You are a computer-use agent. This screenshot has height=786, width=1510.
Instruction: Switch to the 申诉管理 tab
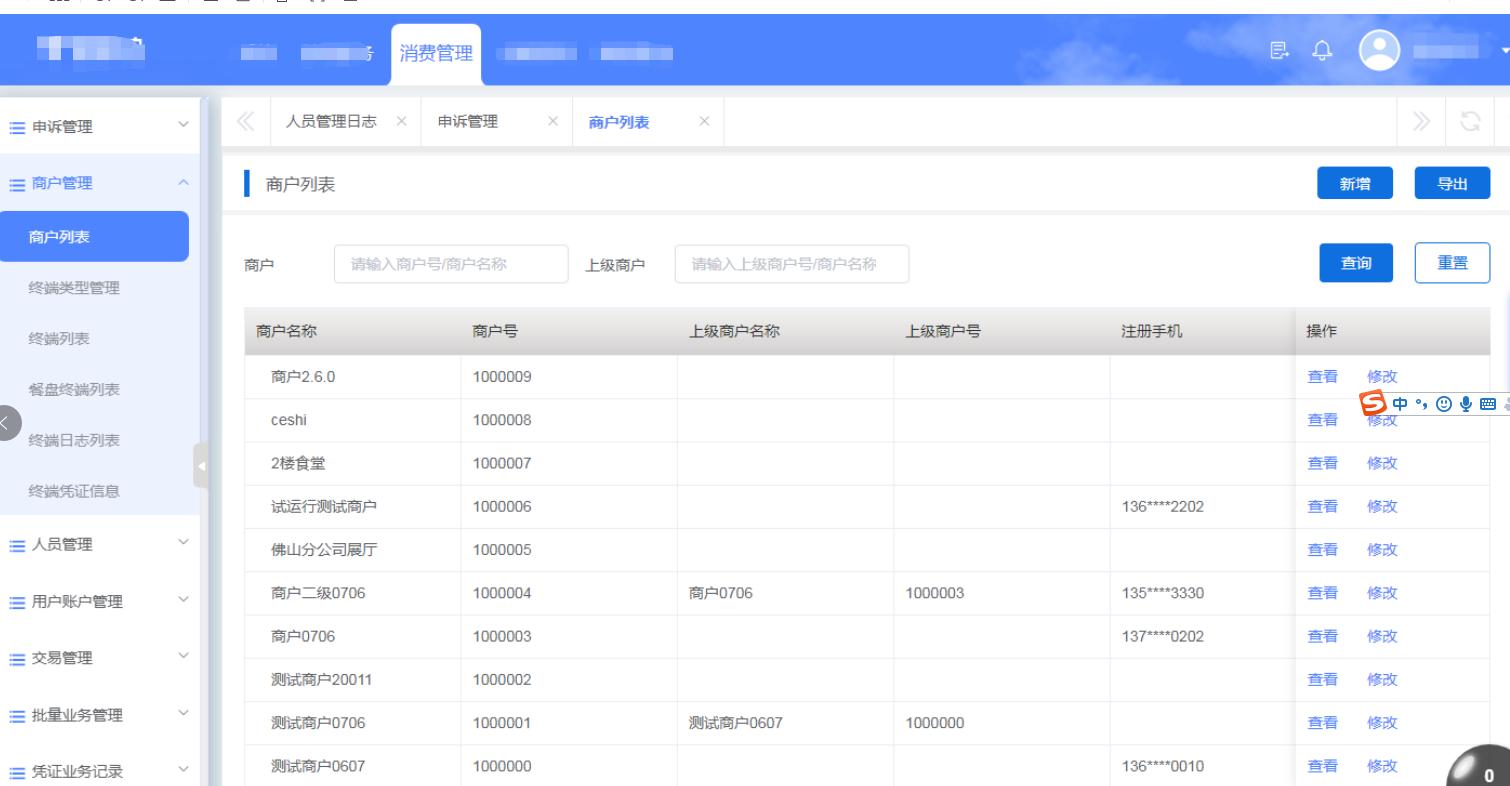468,121
